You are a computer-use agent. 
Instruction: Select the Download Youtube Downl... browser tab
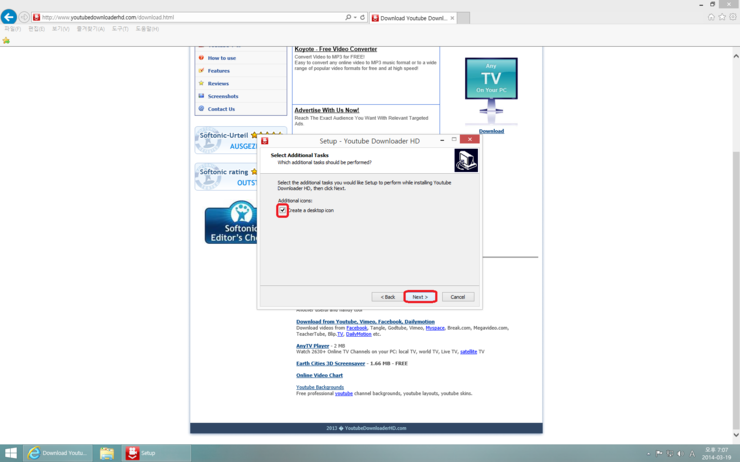click(413, 18)
